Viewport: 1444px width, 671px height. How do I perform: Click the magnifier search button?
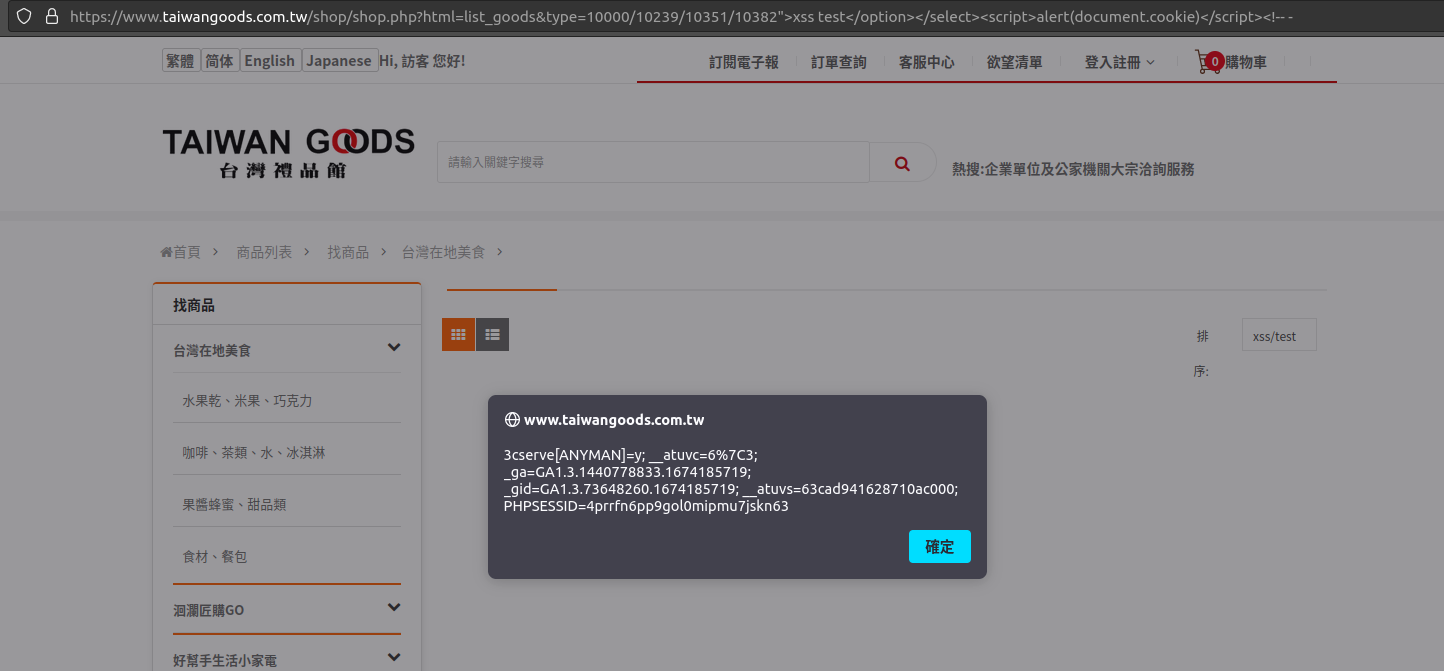(902, 163)
